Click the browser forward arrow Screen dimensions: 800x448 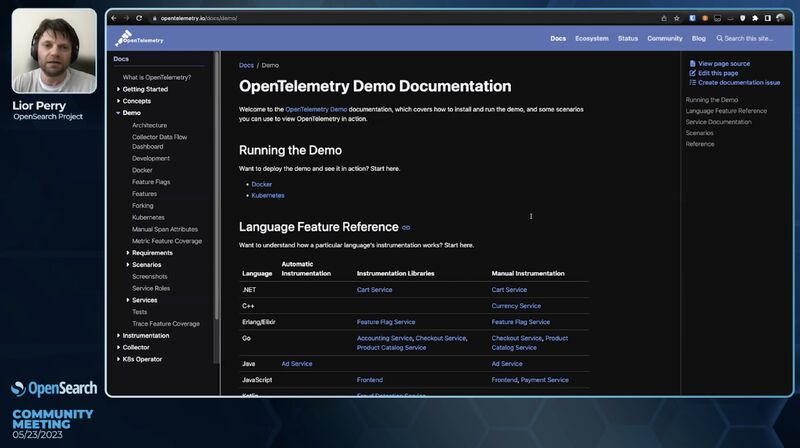pyautogui.click(x=127, y=18)
